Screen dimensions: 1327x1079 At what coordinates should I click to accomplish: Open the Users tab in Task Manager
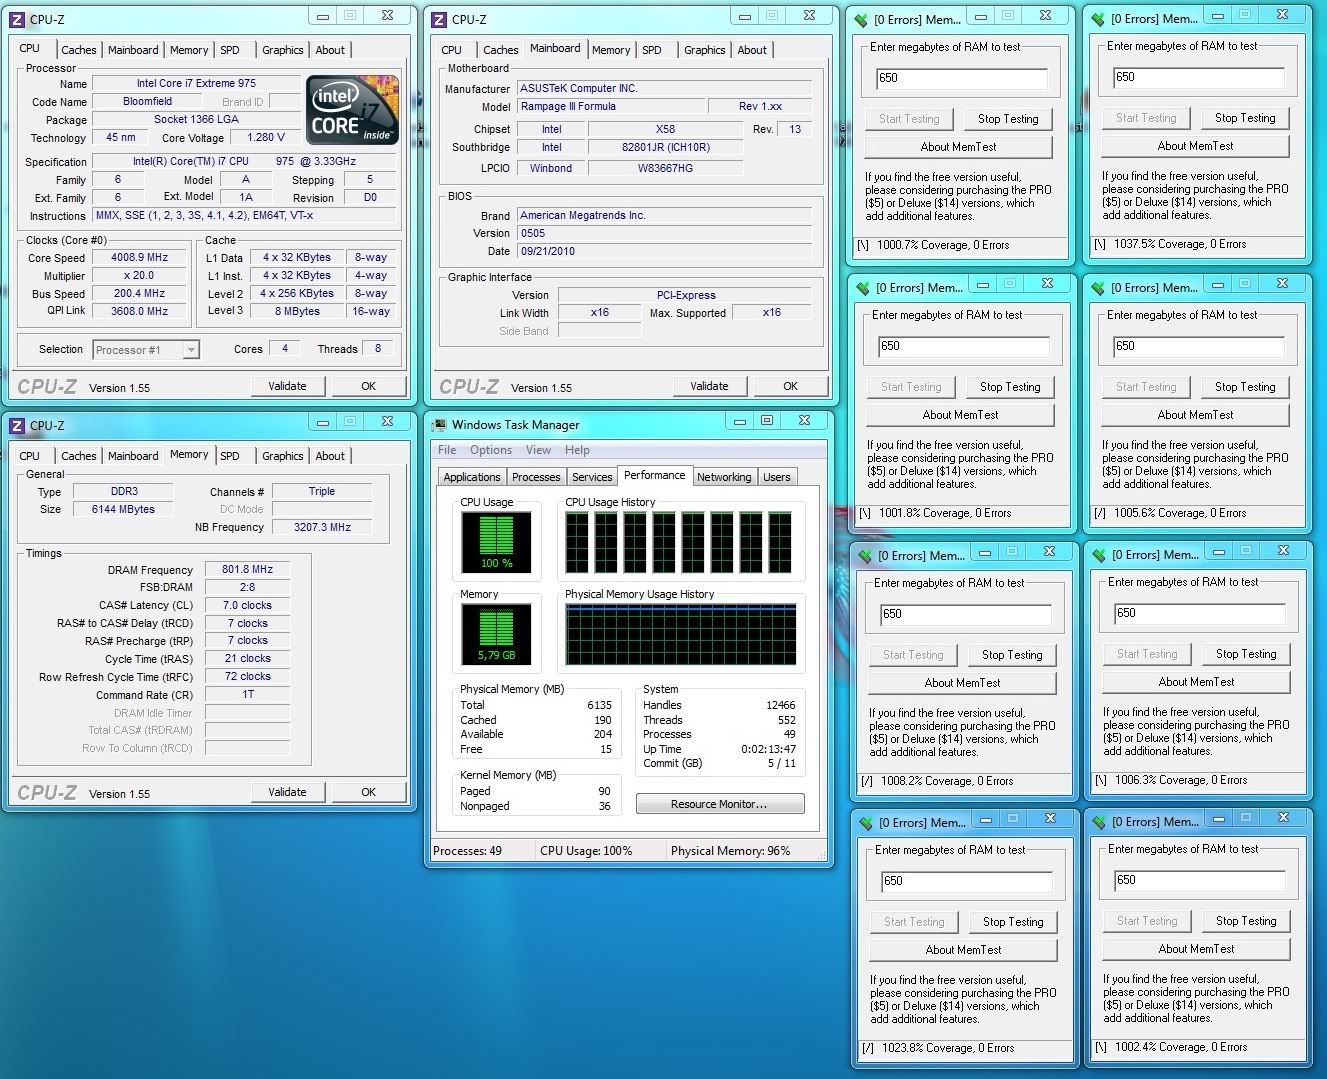(x=777, y=477)
